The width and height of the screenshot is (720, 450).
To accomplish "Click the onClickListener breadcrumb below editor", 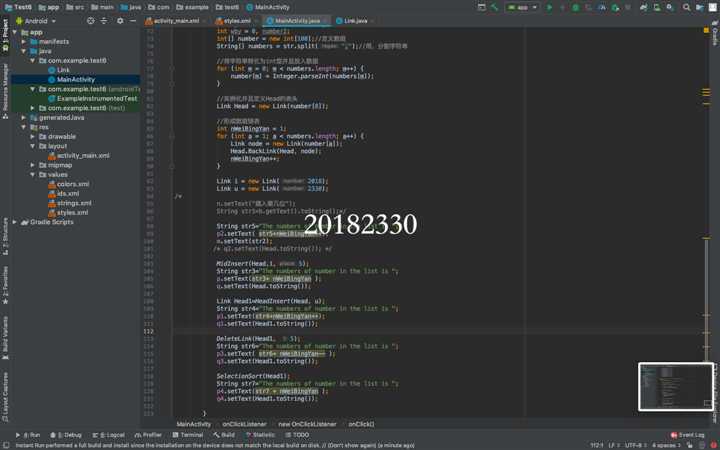I will coord(244,424).
